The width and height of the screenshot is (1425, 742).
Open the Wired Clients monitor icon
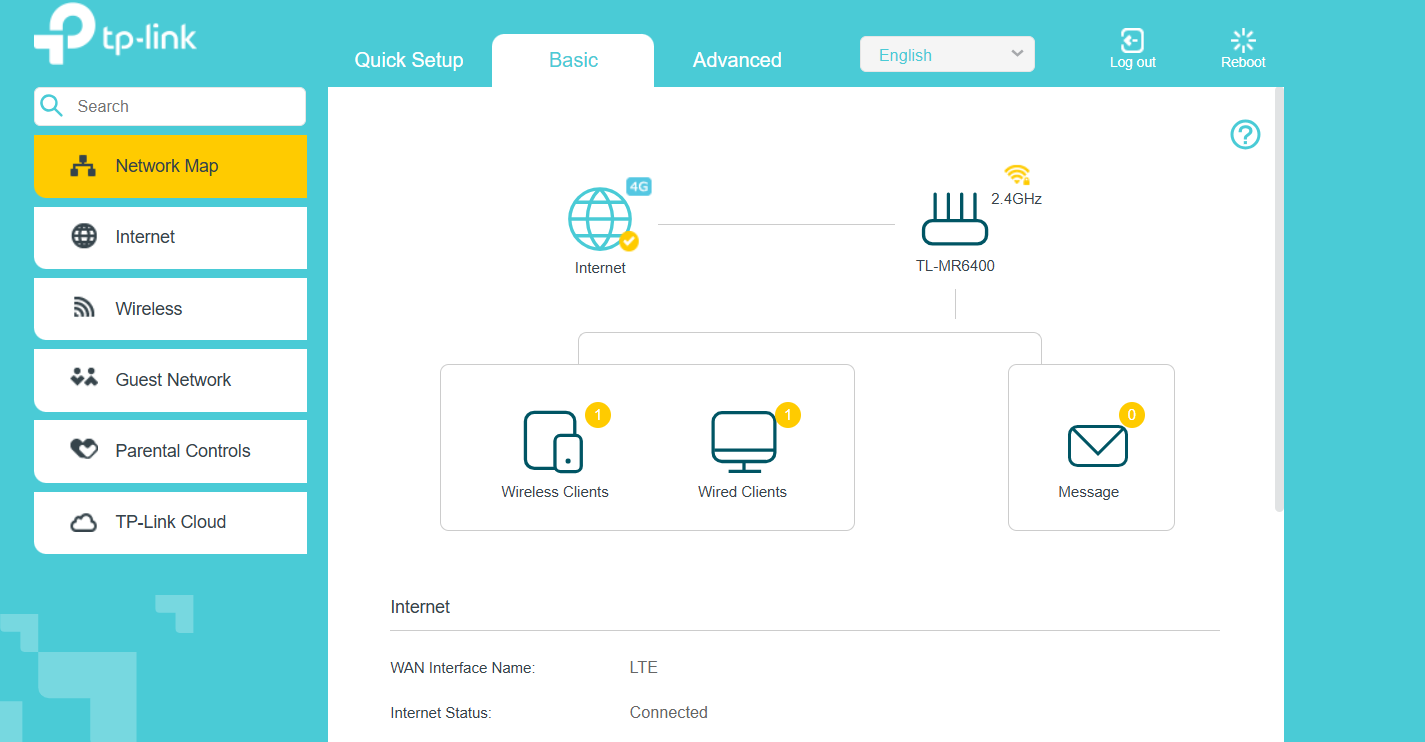point(743,441)
